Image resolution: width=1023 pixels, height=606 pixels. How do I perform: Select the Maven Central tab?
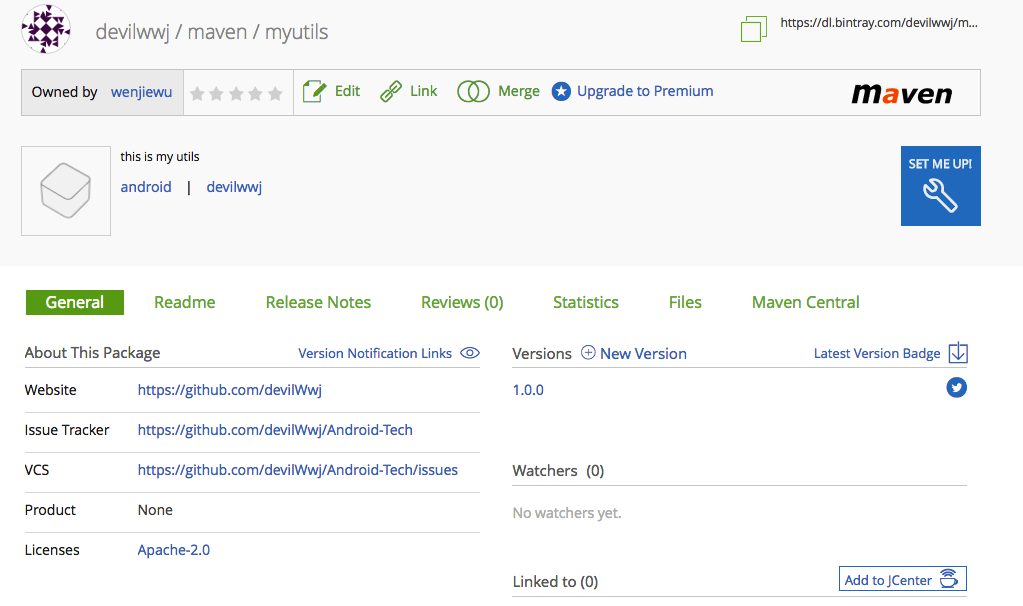(805, 302)
